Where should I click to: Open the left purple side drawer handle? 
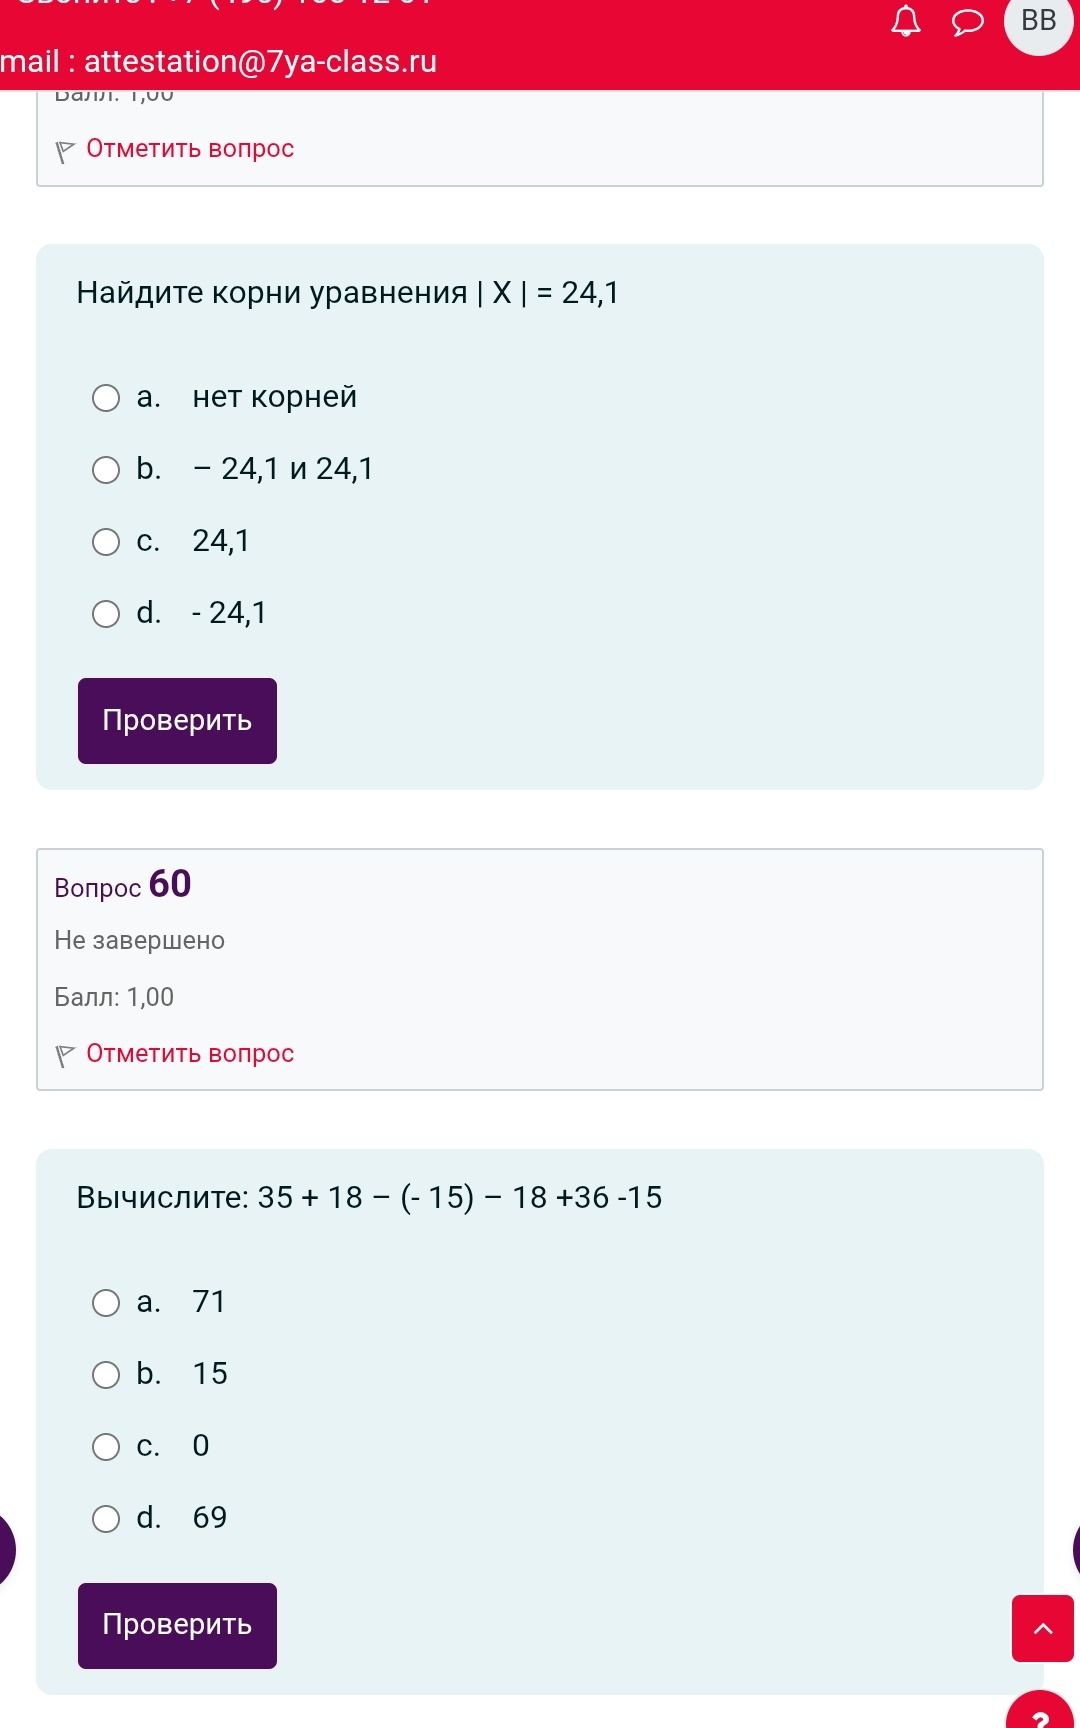pyautogui.click(x=7, y=1549)
